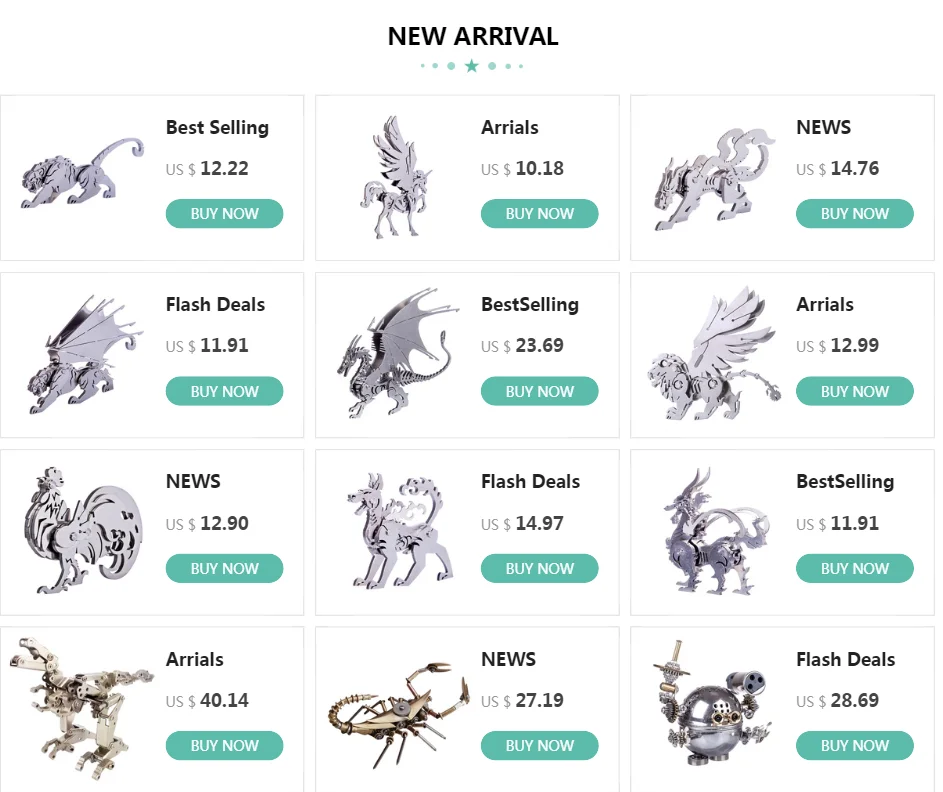Open the winged unicorn model thumbnail

(x=395, y=177)
